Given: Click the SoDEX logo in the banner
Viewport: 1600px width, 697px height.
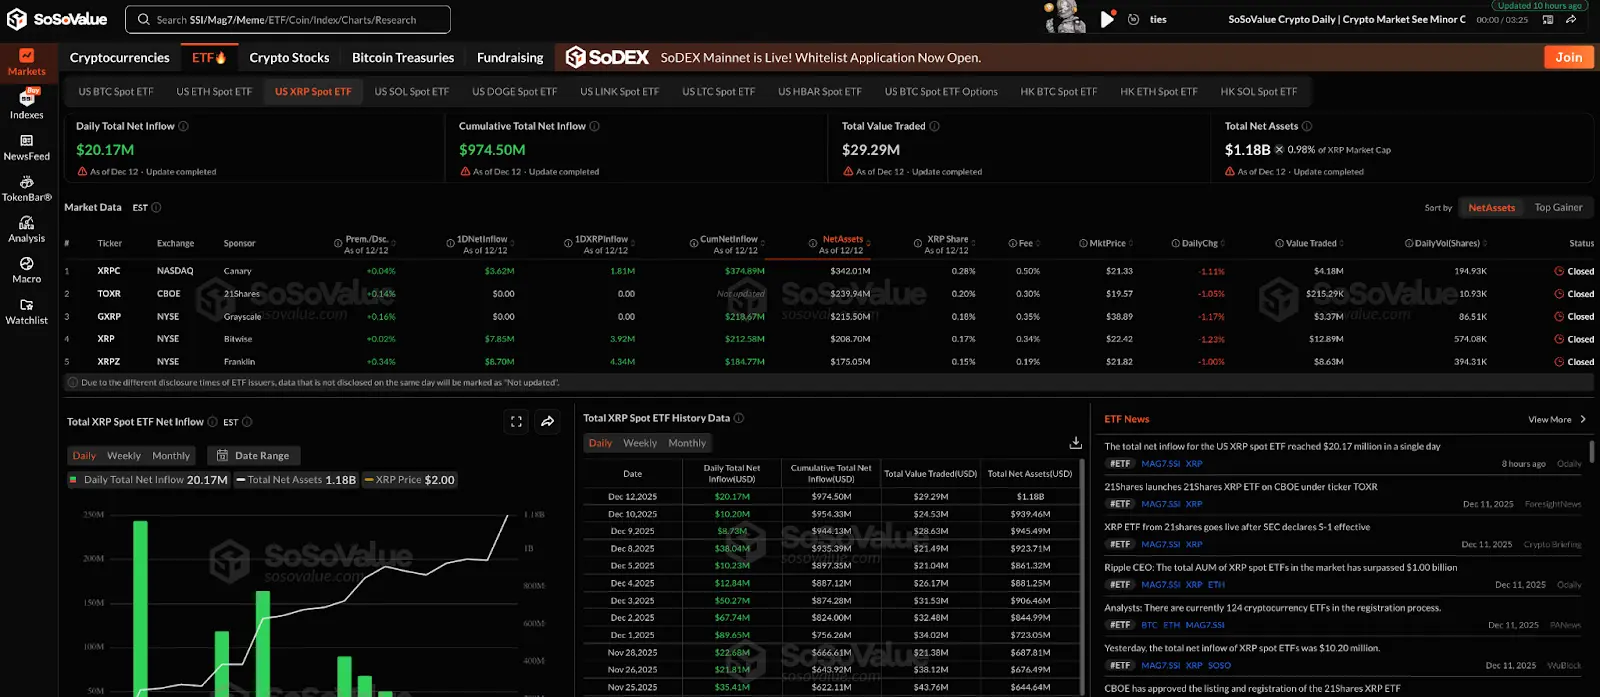Looking at the screenshot, I should coord(607,57).
